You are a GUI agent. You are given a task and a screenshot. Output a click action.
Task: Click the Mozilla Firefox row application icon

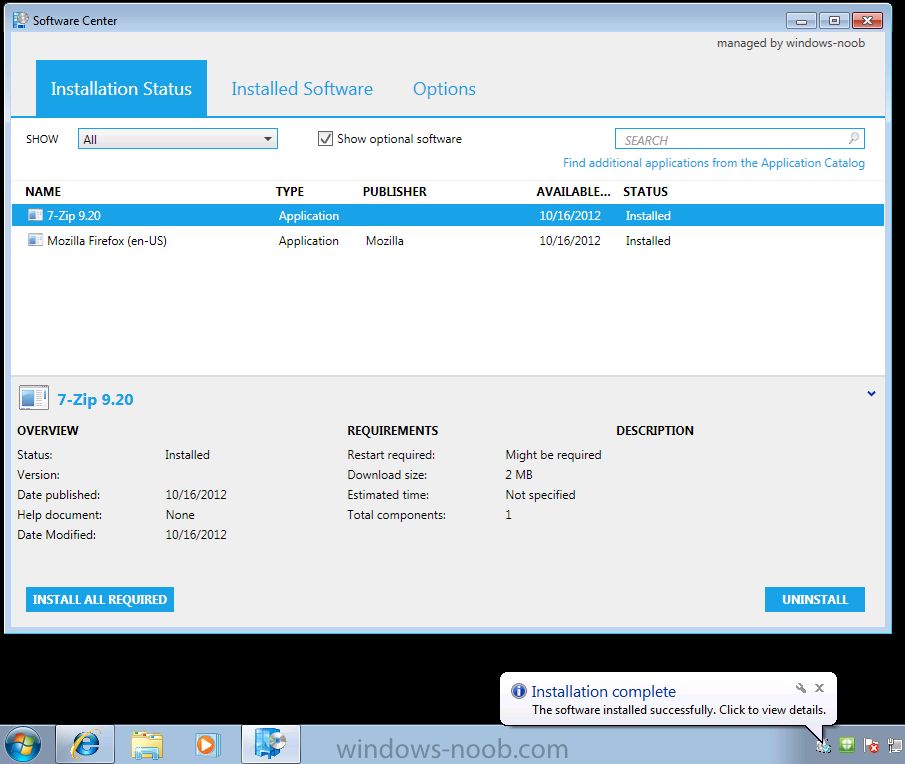(35, 240)
